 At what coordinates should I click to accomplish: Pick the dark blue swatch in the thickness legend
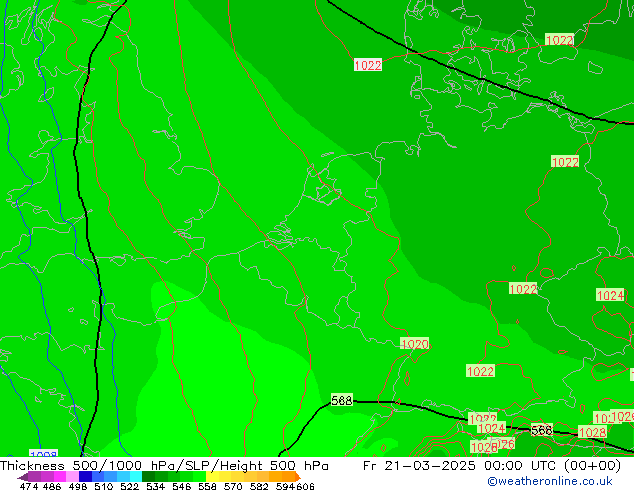(x=85, y=476)
